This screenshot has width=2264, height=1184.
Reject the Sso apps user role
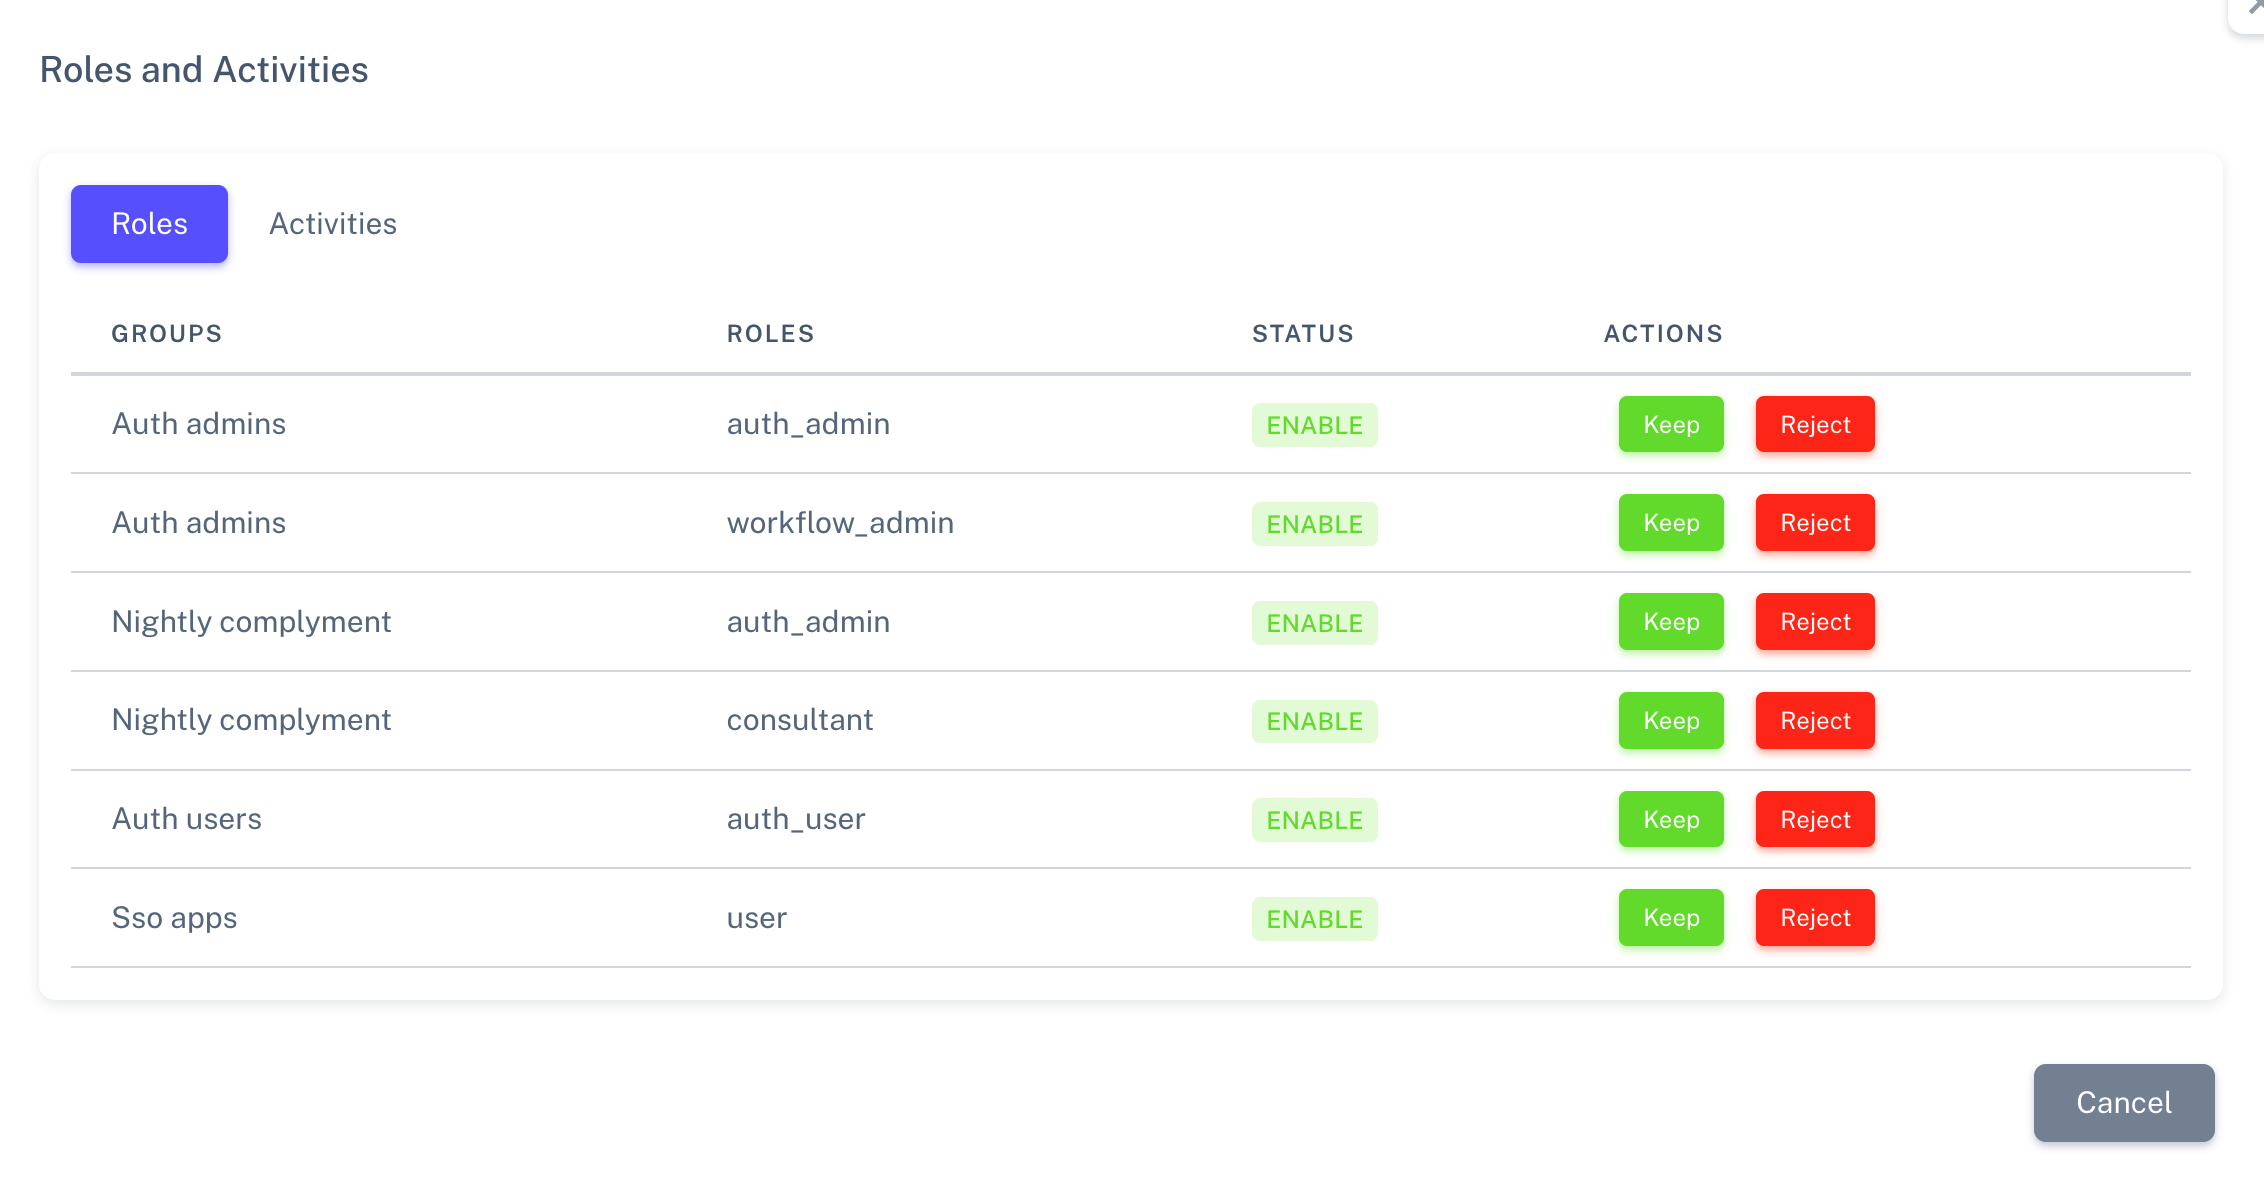(x=1815, y=918)
